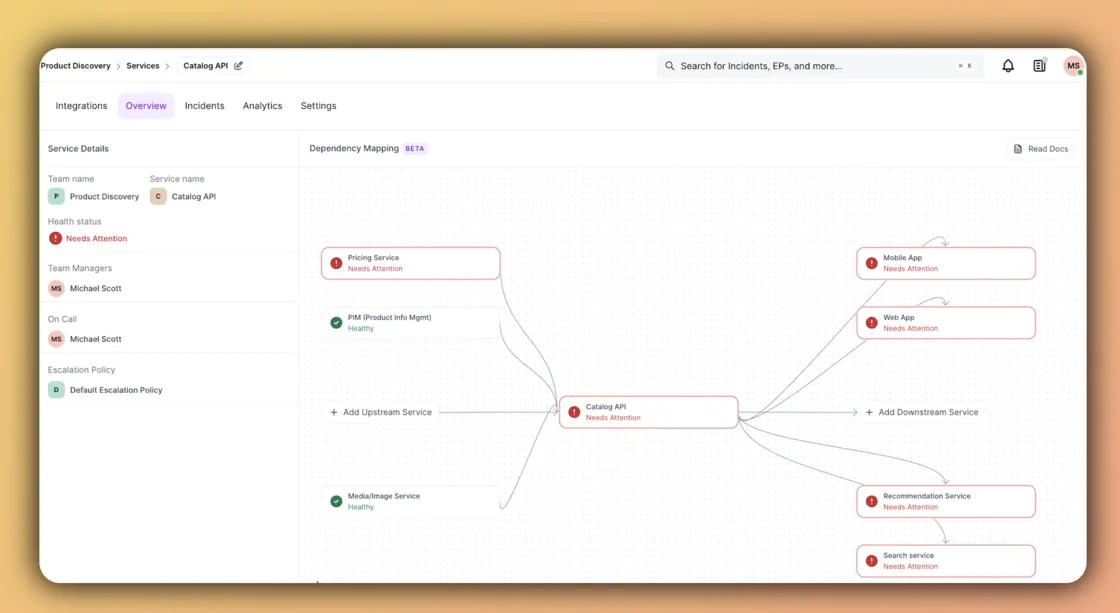
Task: Click Add Downstream Service
Action: pyautogui.click(x=921, y=412)
